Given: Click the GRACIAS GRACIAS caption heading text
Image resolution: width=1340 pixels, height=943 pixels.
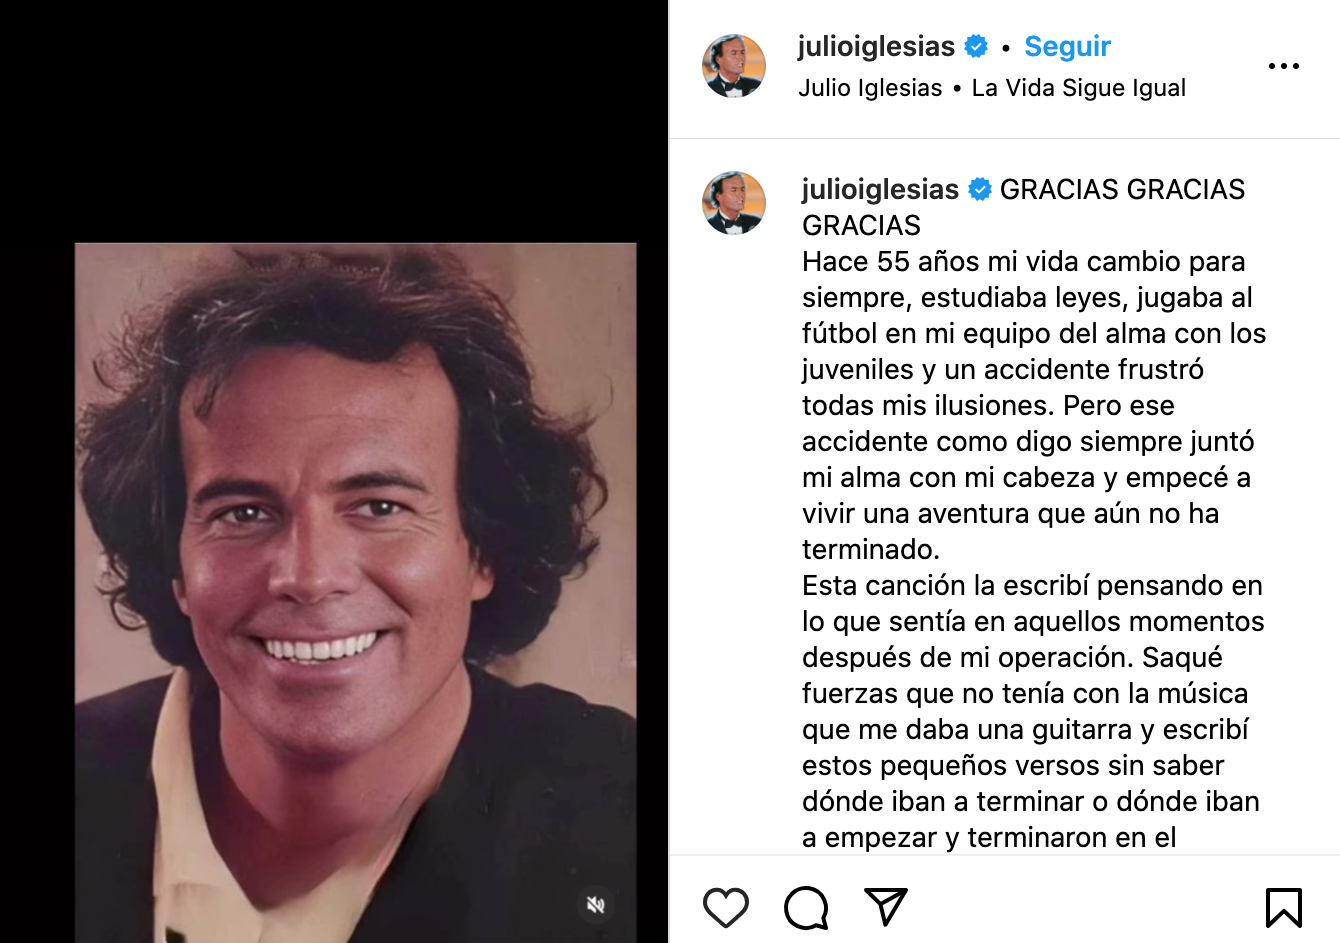Looking at the screenshot, I should tap(1023, 207).
